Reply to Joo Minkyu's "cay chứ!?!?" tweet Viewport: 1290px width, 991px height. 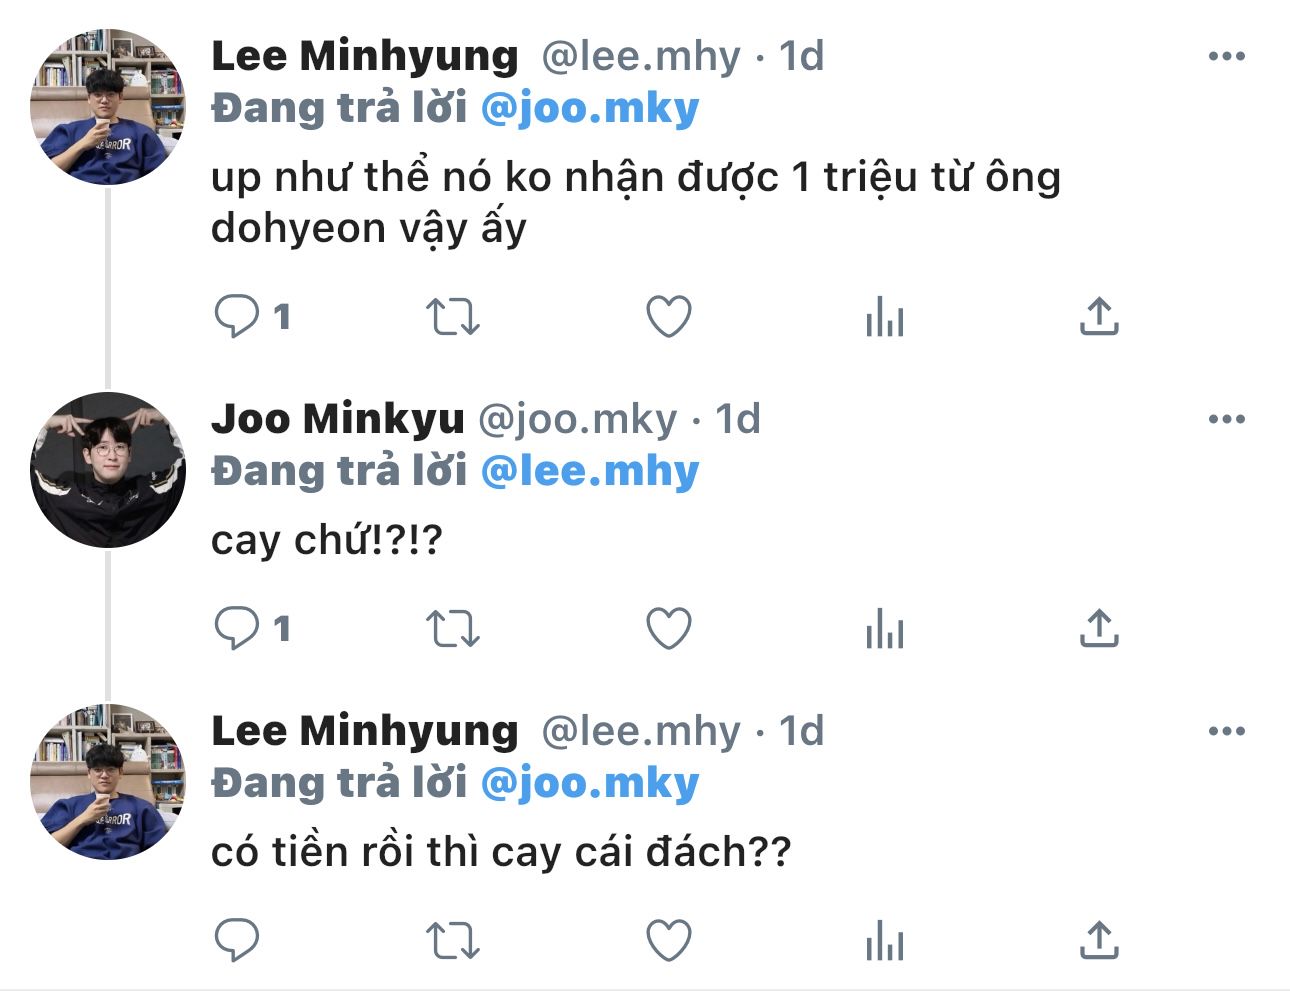(x=237, y=629)
